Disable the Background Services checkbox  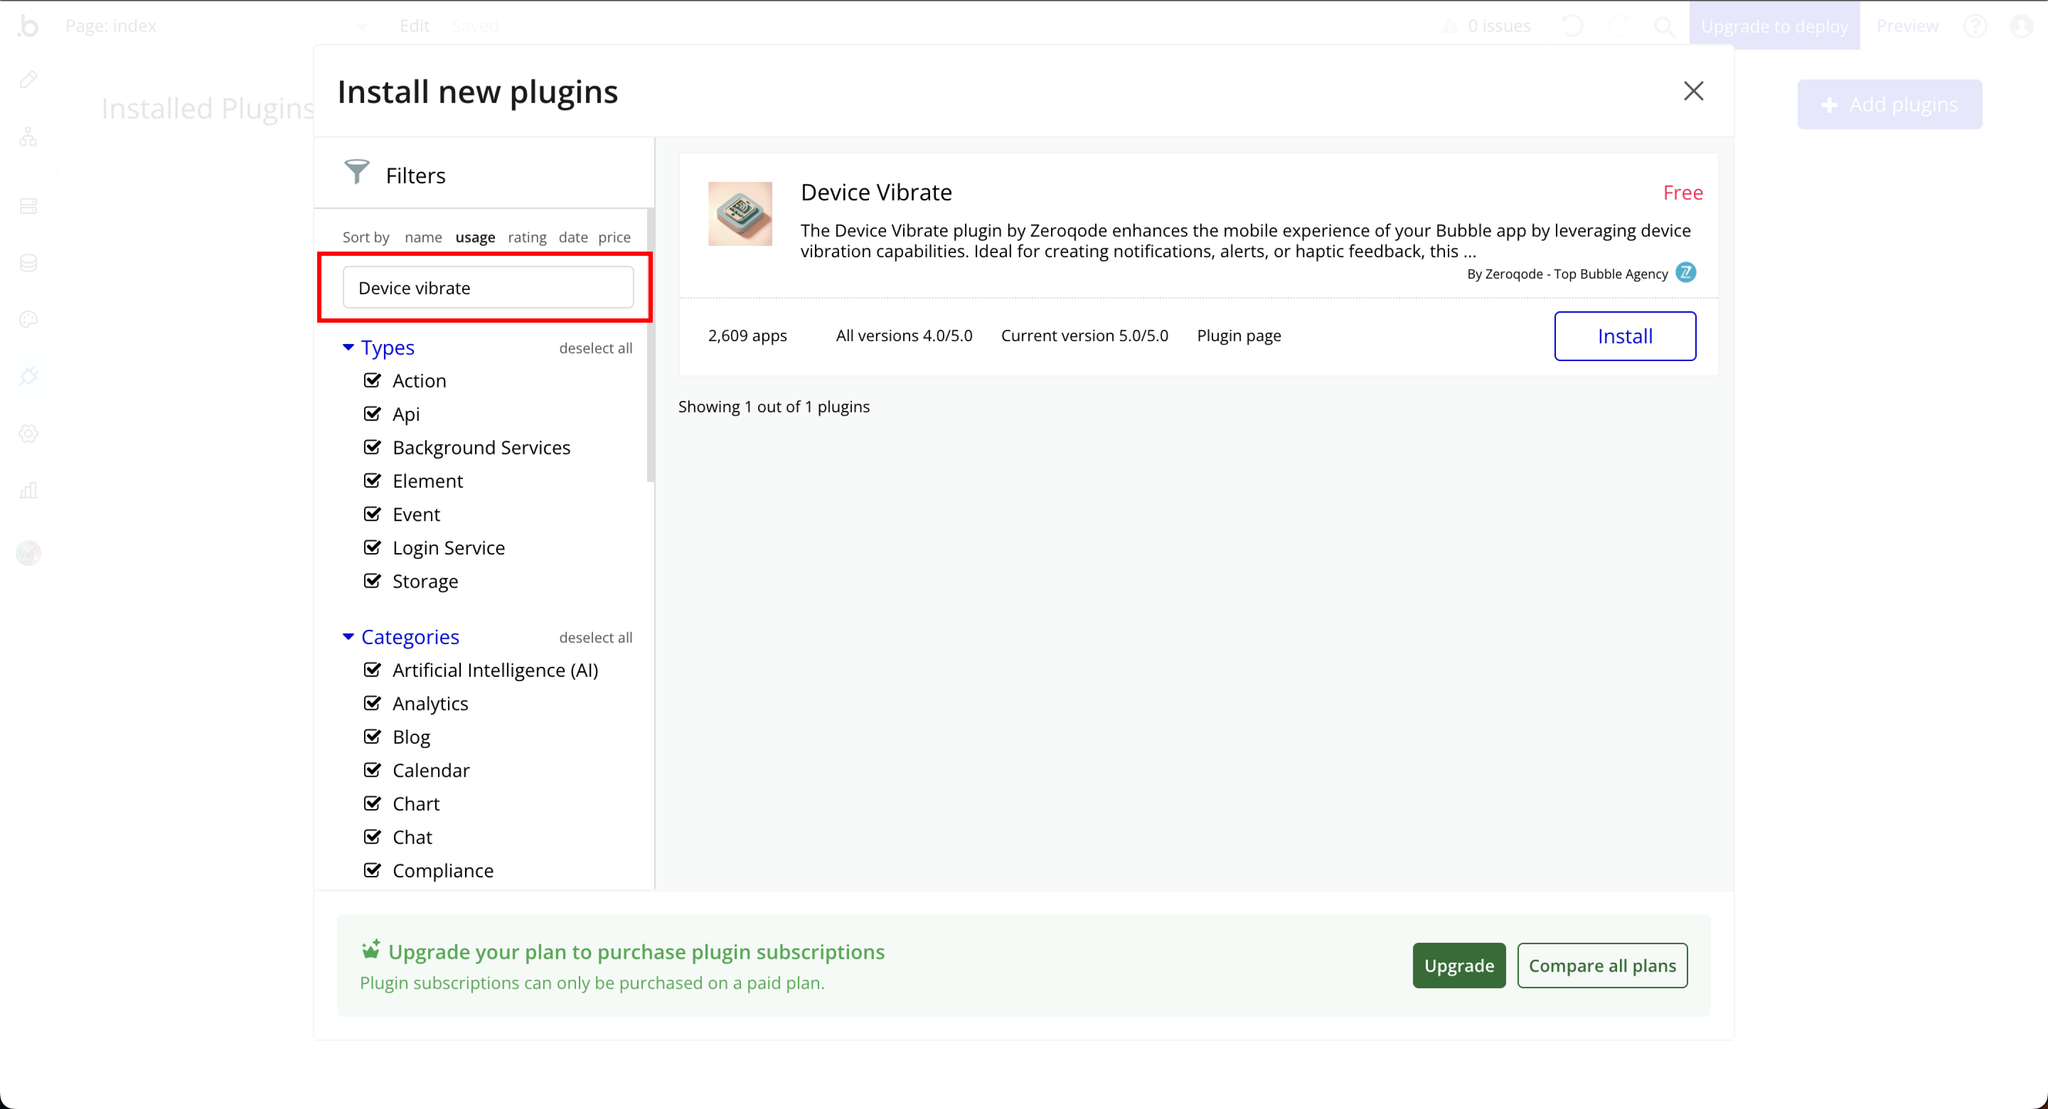(373, 447)
